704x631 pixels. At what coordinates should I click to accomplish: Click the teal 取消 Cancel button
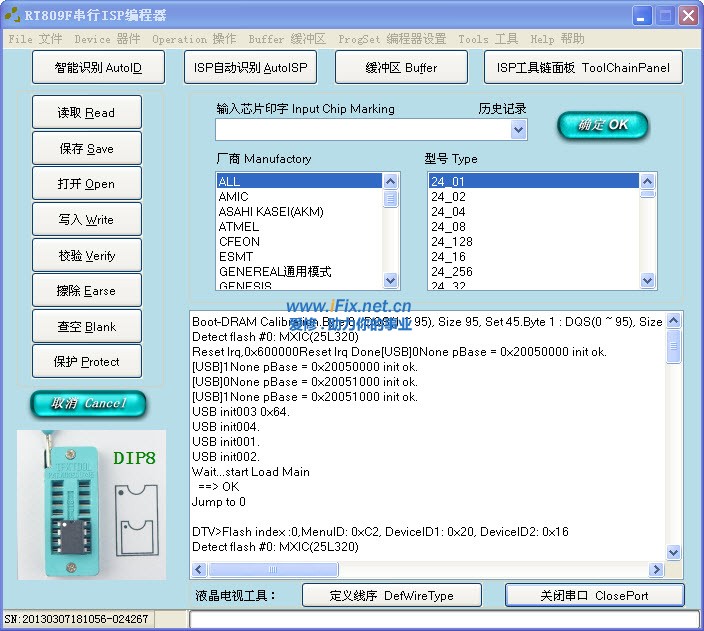[x=88, y=403]
